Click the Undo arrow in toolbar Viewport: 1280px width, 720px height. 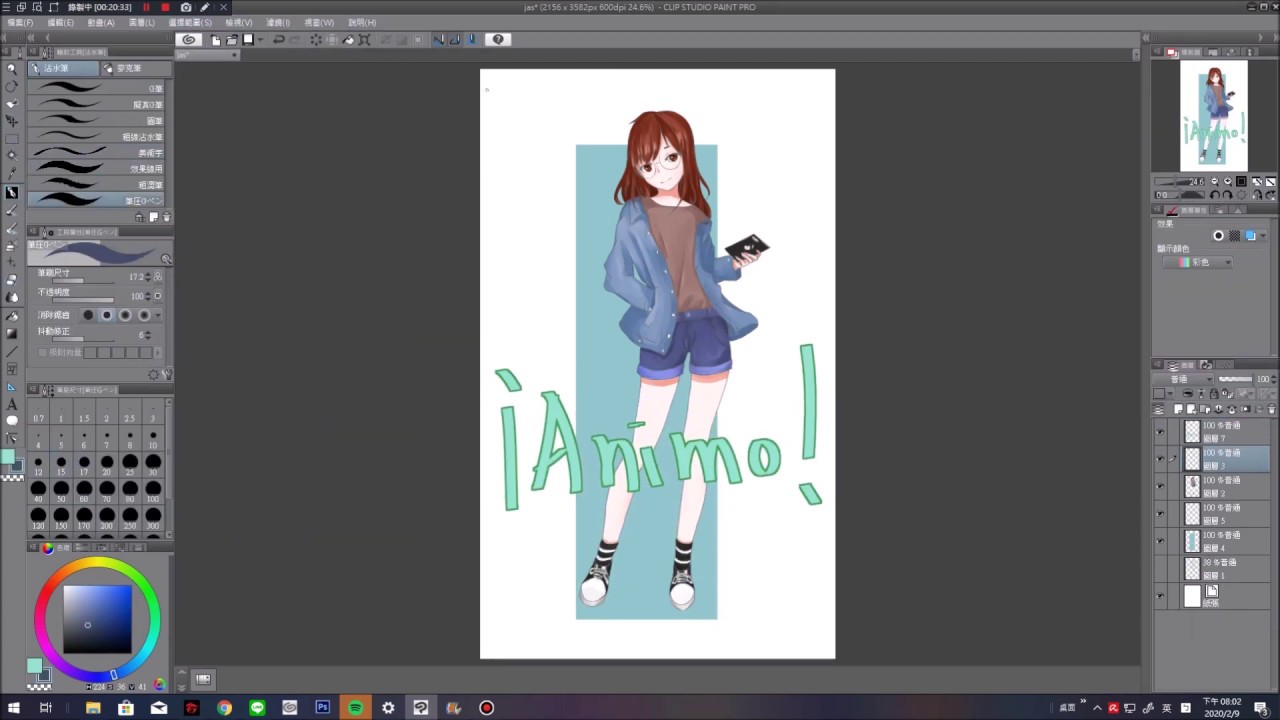(279, 40)
